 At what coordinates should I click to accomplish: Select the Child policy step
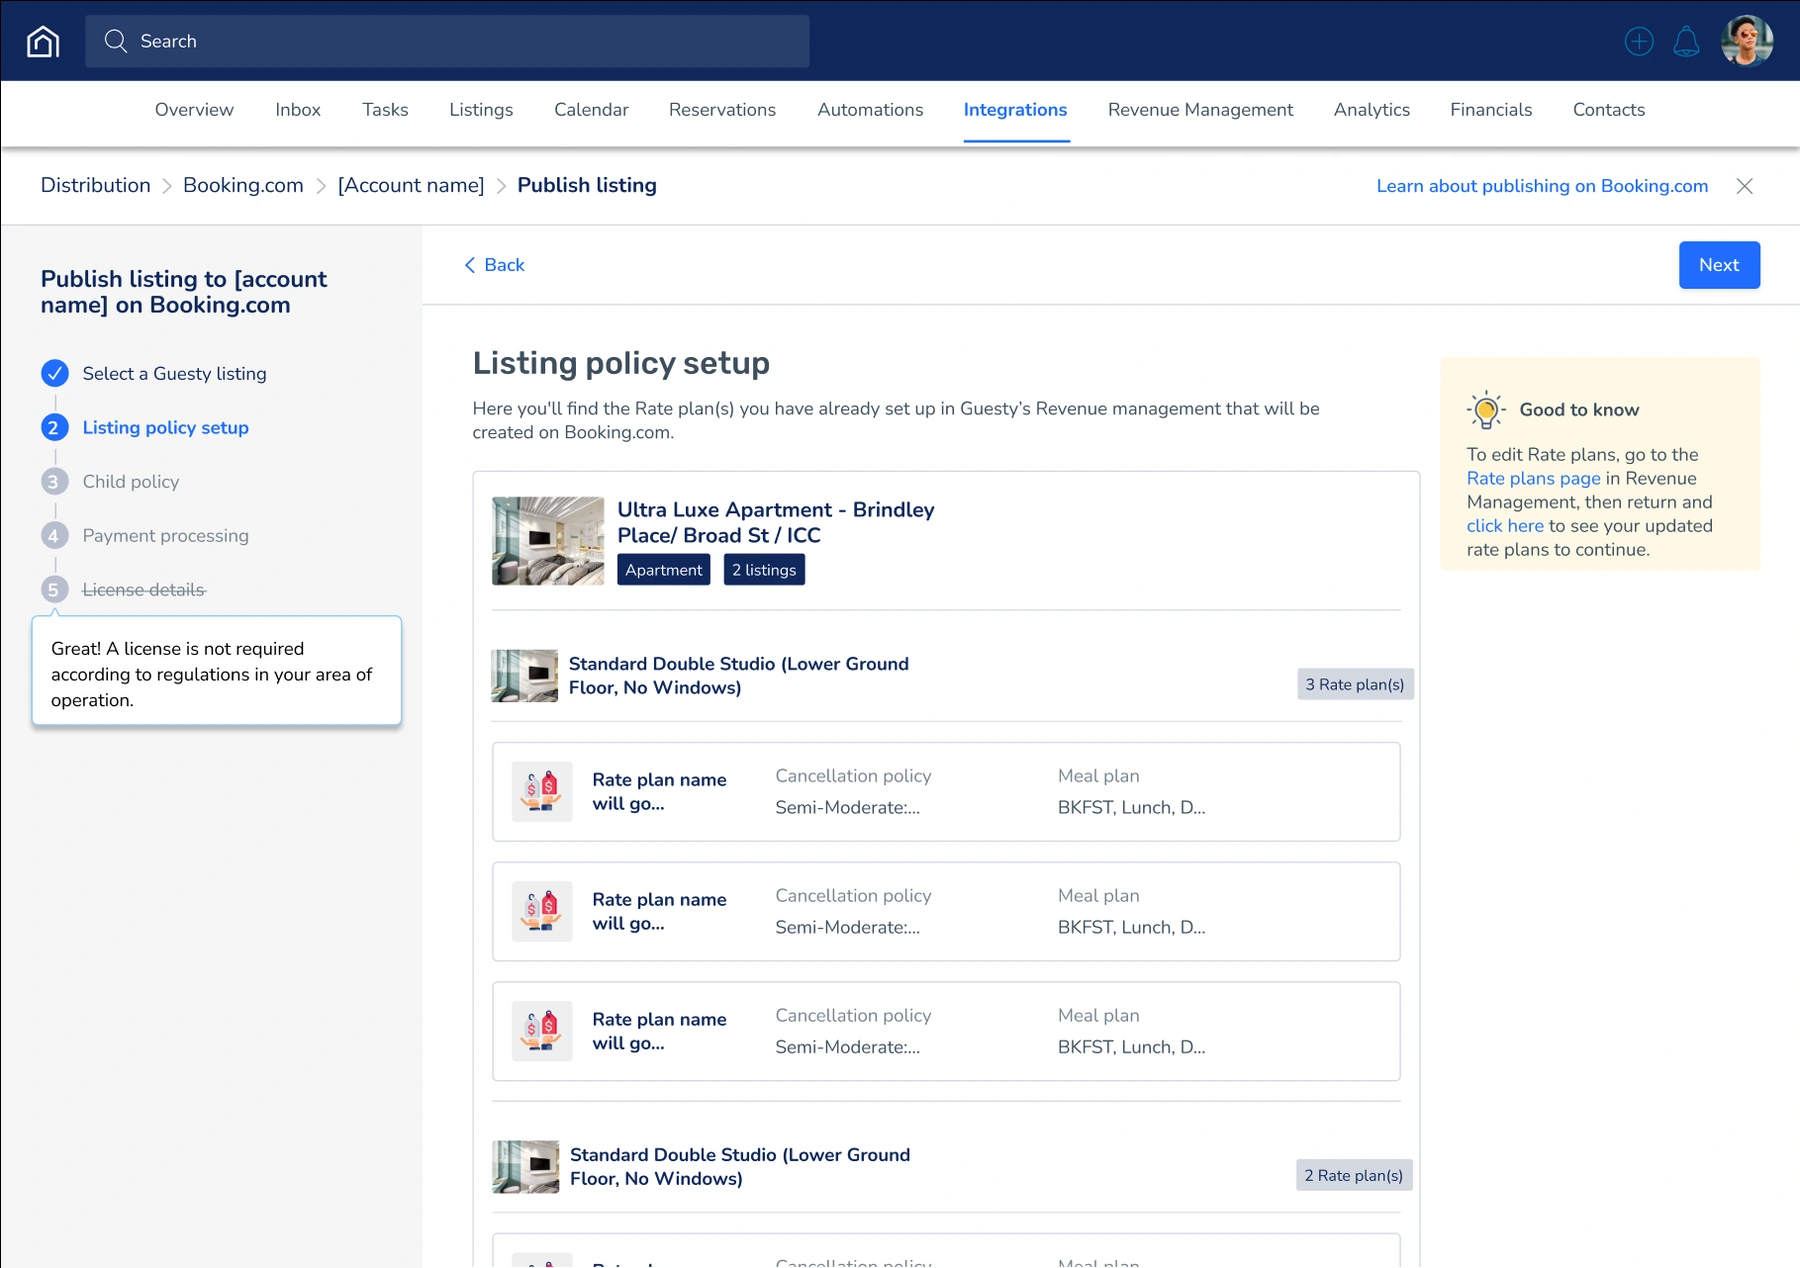(x=131, y=481)
